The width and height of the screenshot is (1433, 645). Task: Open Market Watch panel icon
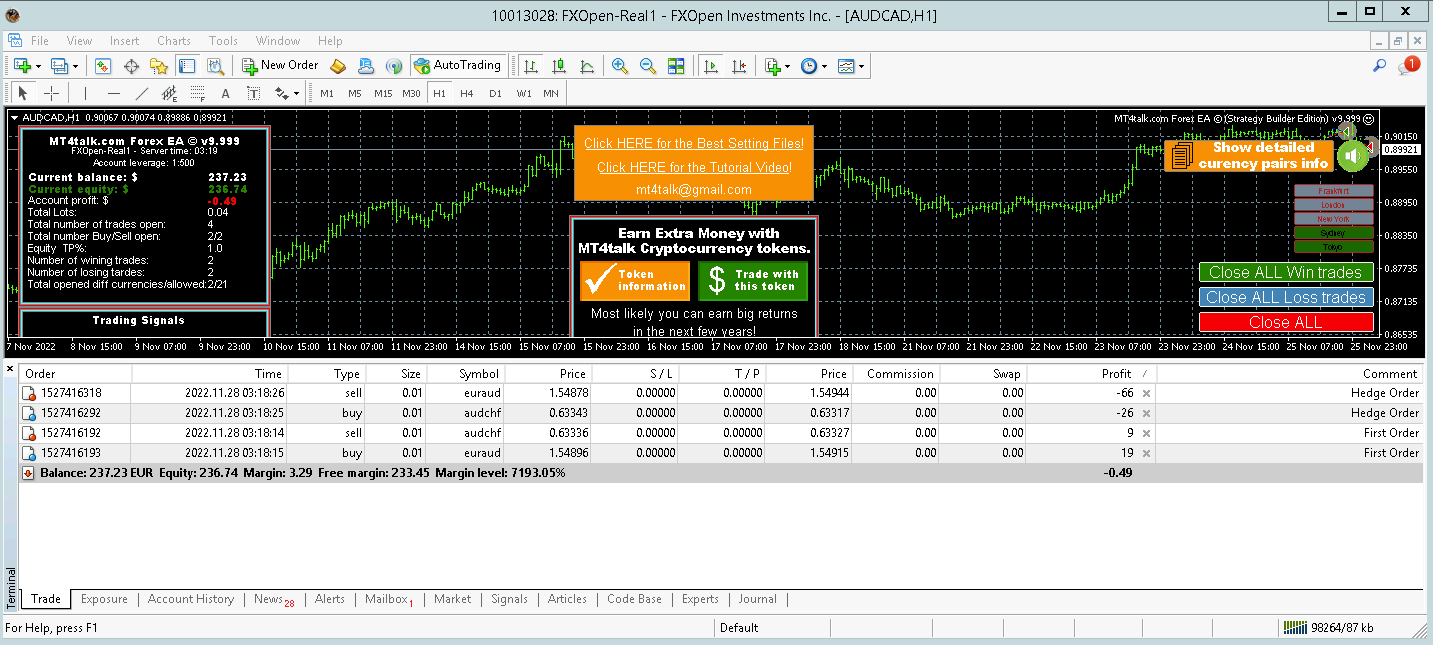tap(102, 66)
